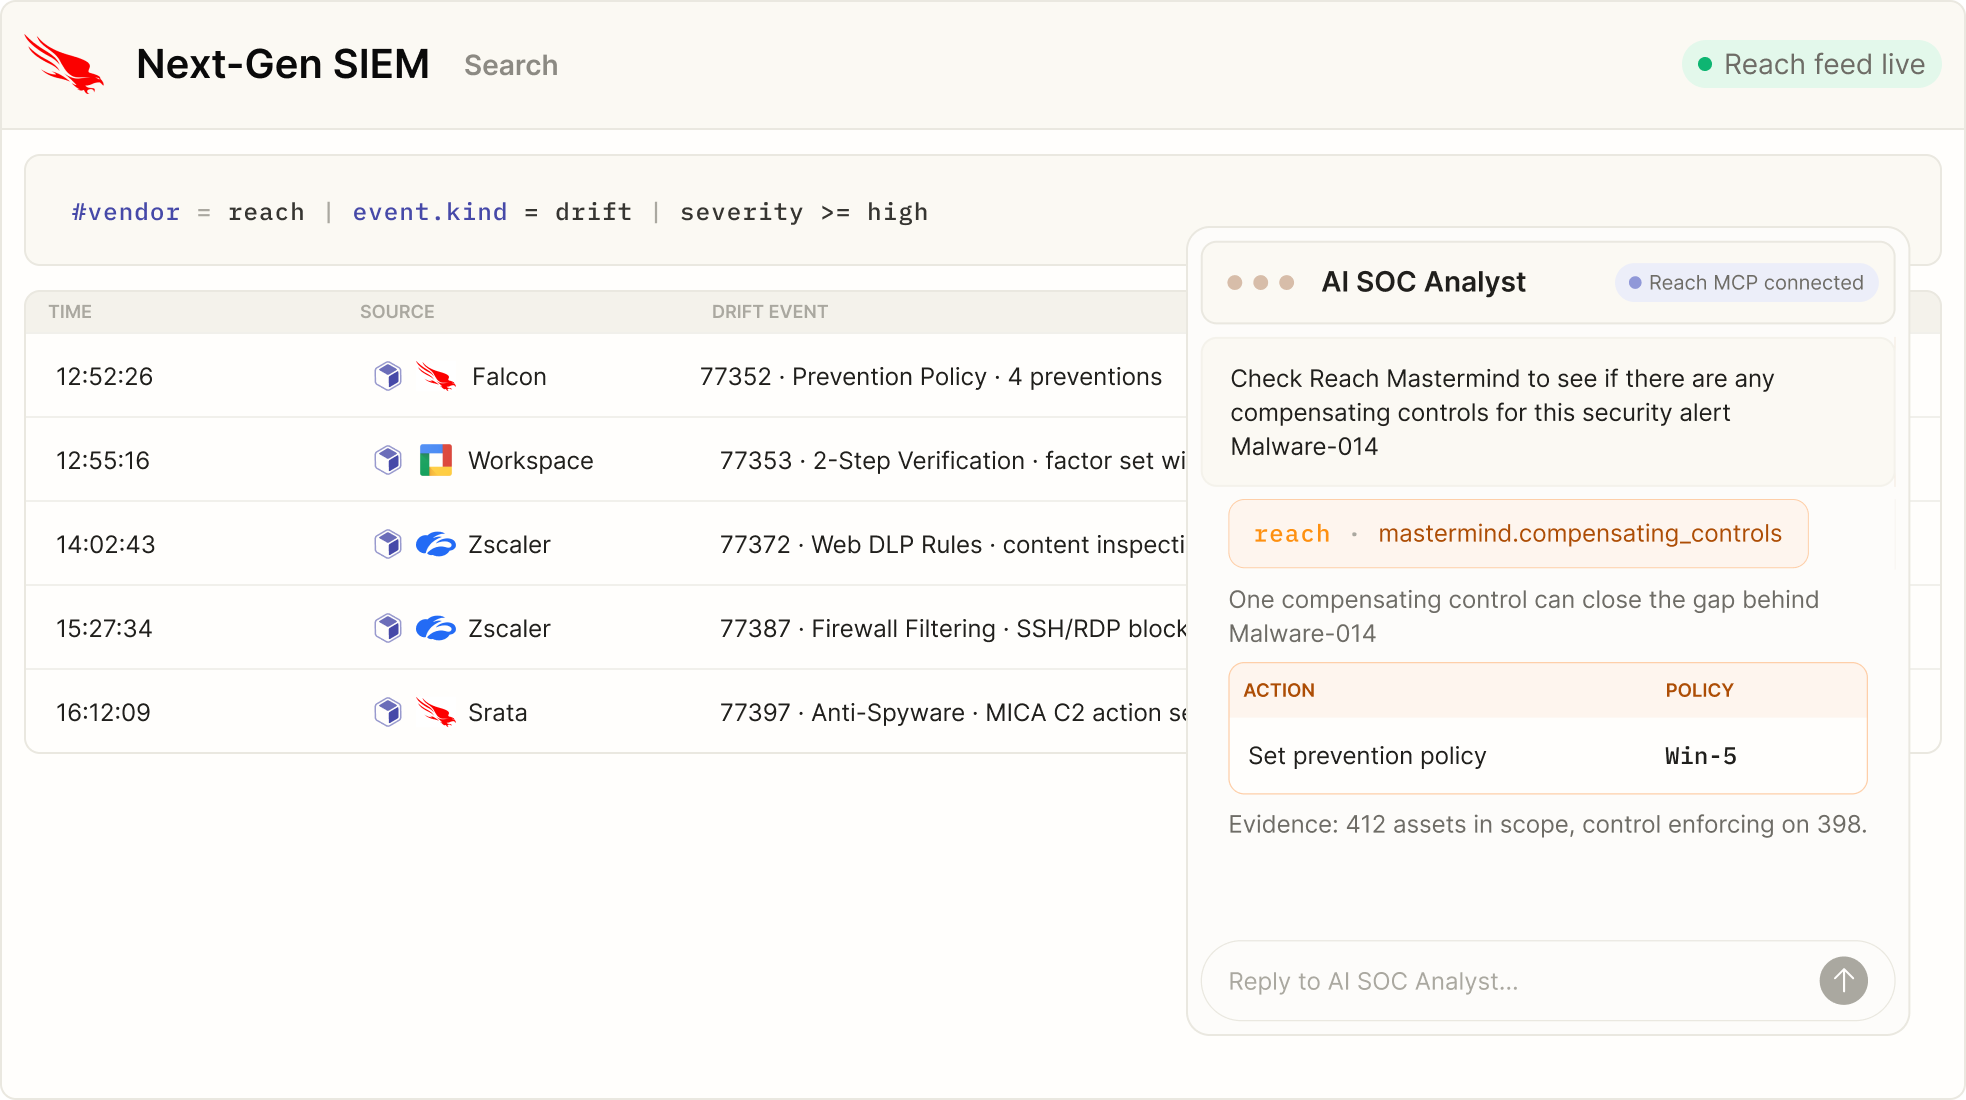The width and height of the screenshot is (1966, 1100).
Task: Click the Srata source logo icon
Action: pos(436,712)
